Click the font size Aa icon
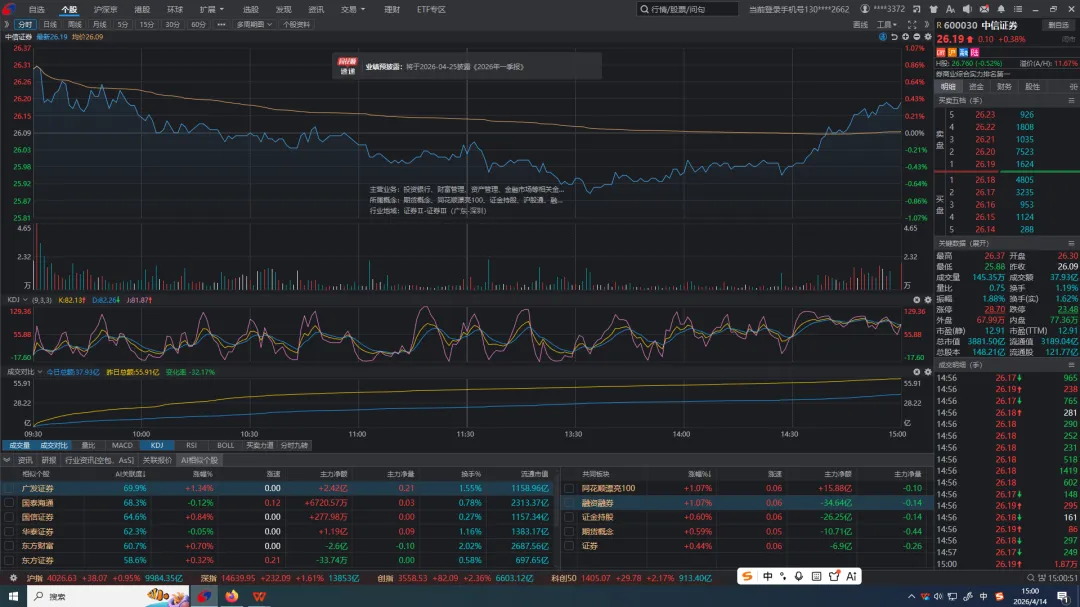This screenshot has width=1080, height=607. pos(950,10)
